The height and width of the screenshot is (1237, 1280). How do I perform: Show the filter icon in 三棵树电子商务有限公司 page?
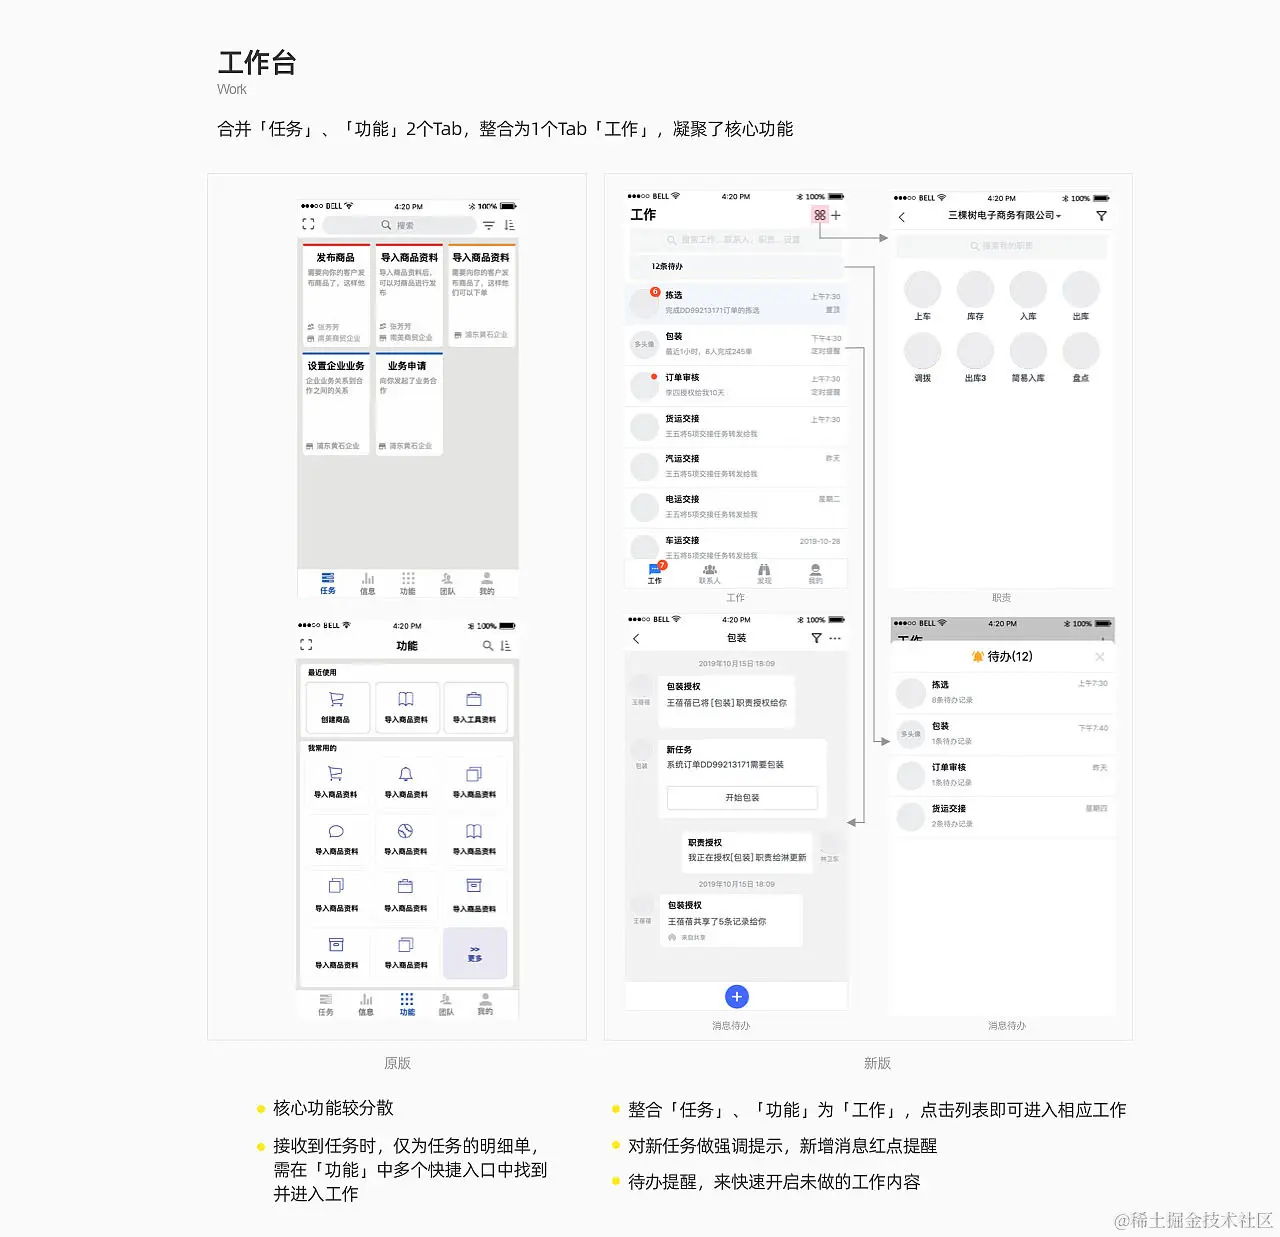pos(1100,215)
